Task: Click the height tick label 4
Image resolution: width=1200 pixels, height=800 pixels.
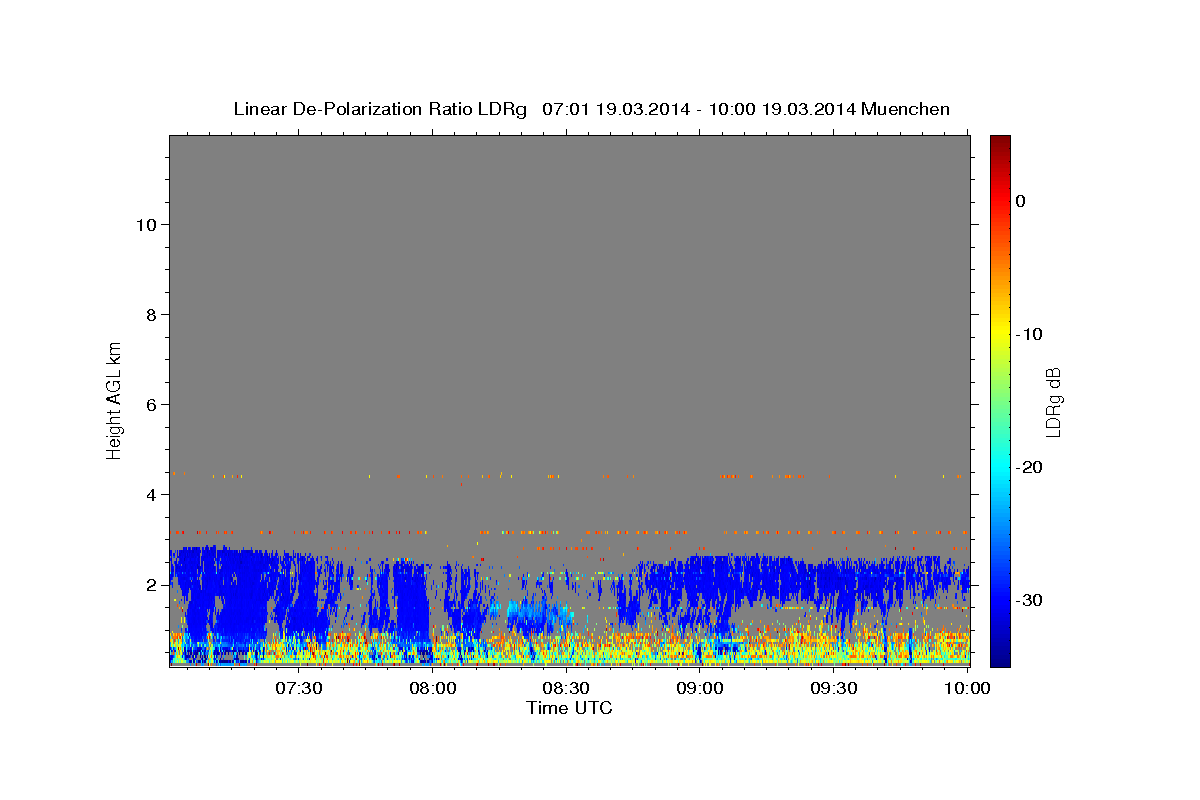Action: coord(151,495)
